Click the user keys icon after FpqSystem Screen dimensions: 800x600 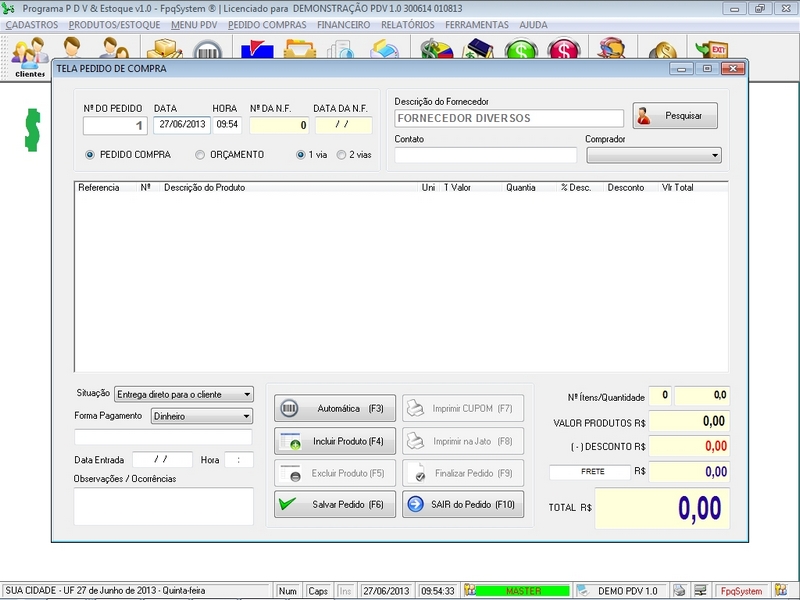[x=780, y=590]
